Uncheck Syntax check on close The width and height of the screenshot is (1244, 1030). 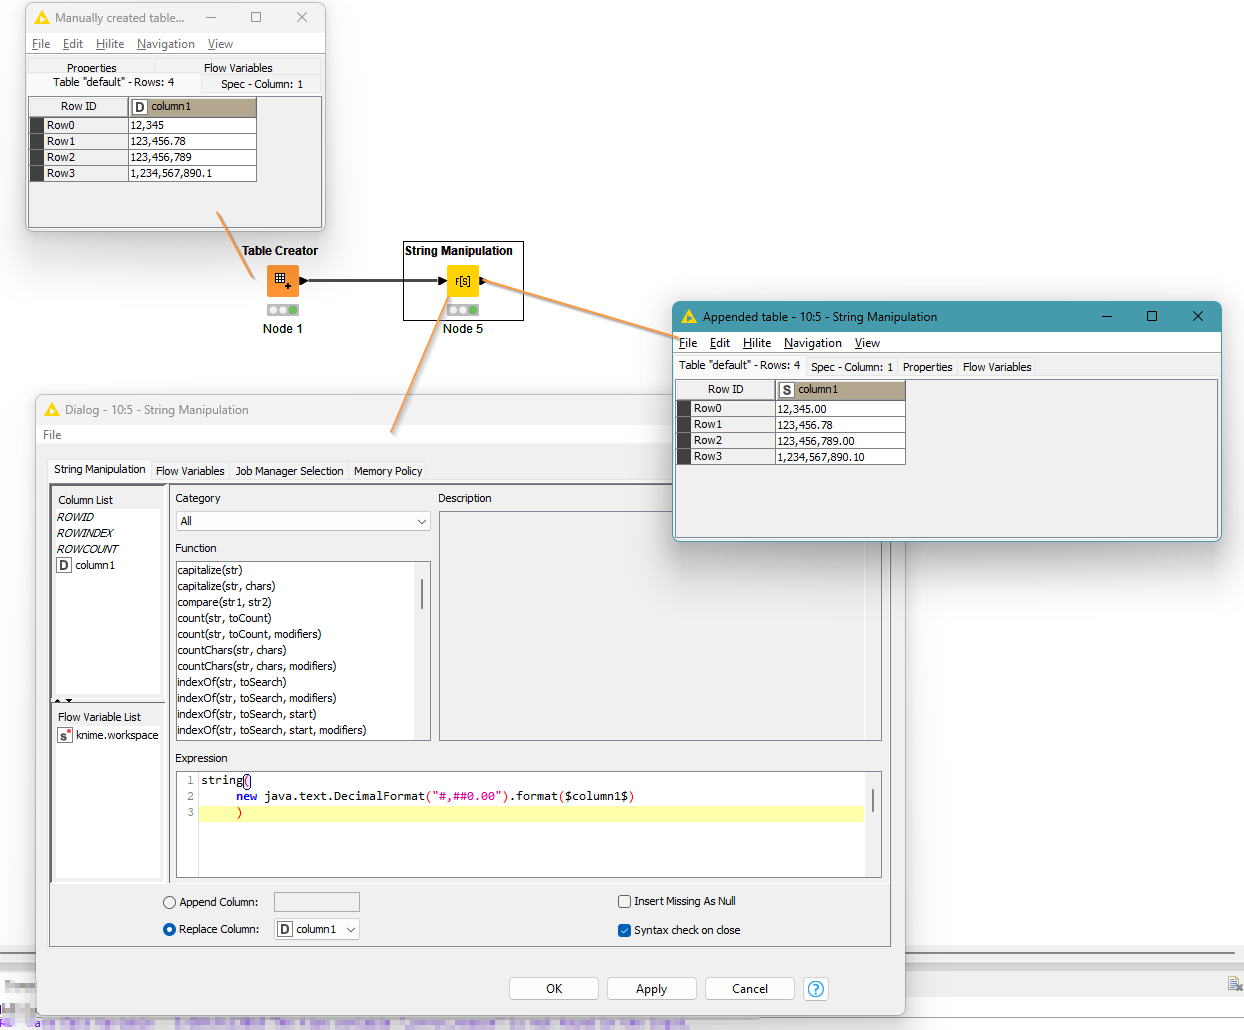[624, 930]
